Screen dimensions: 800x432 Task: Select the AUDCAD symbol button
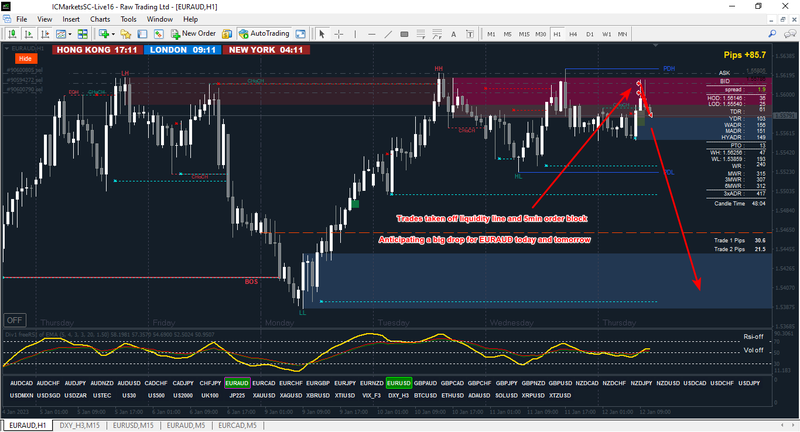[21, 383]
